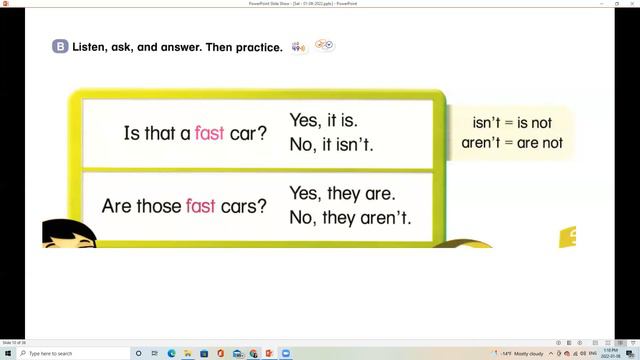
Task: Open the taskbar clock and date
Action: (x=611, y=353)
